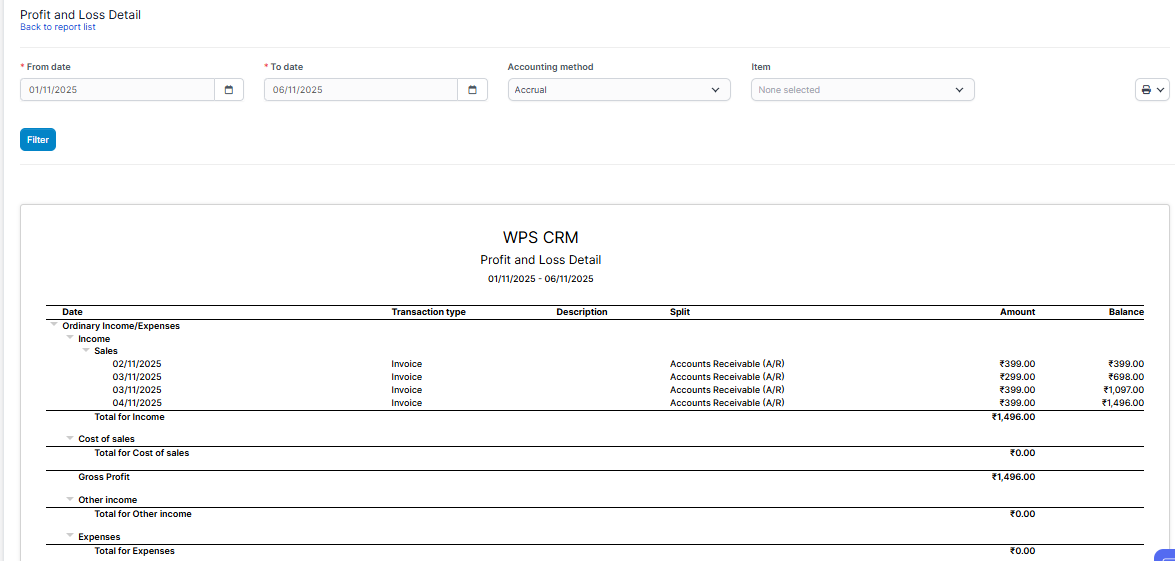Click the Total for Income amount ₹1,496.00
The image size is (1175, 561).
click(x=1013, y=417)
